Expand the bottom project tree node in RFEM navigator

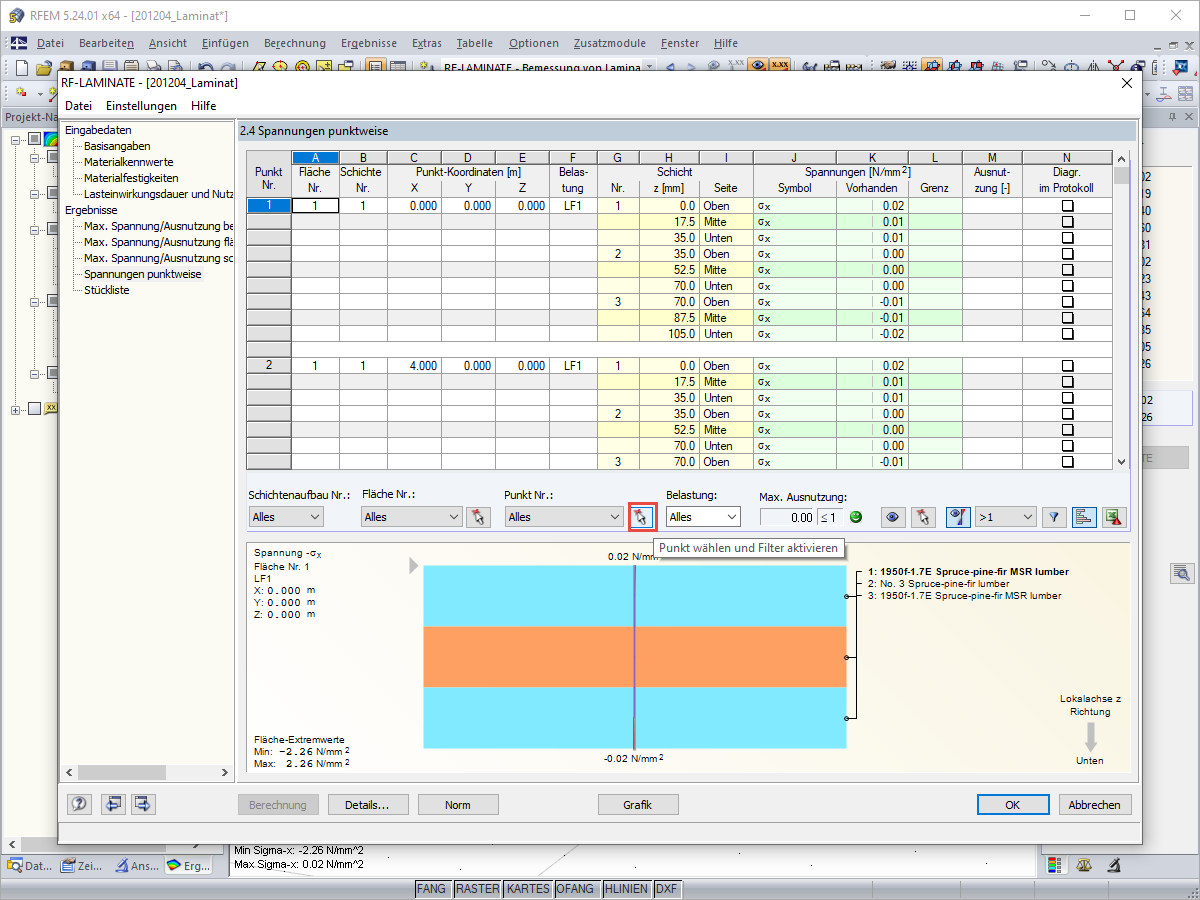tap(16, 409)
